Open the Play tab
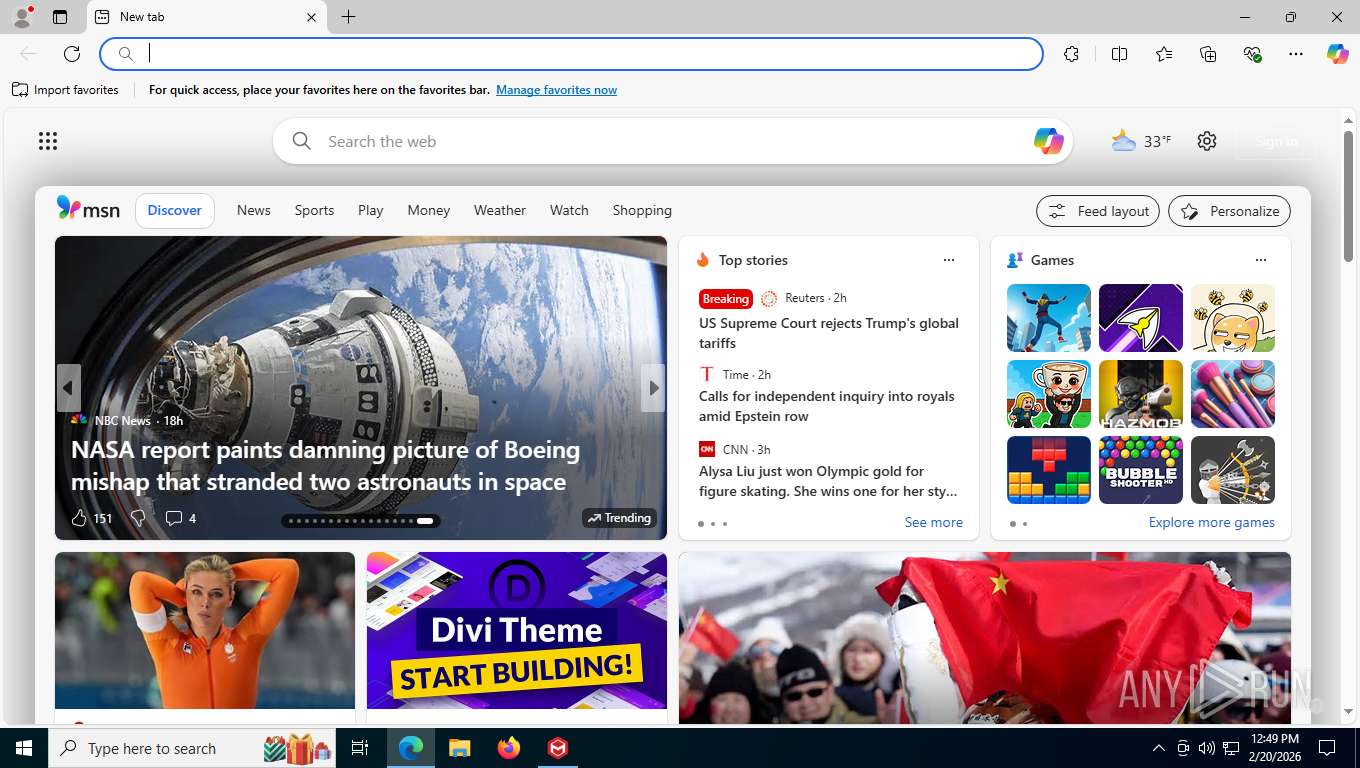This screenshot has width=1360, height=768. 371,210
